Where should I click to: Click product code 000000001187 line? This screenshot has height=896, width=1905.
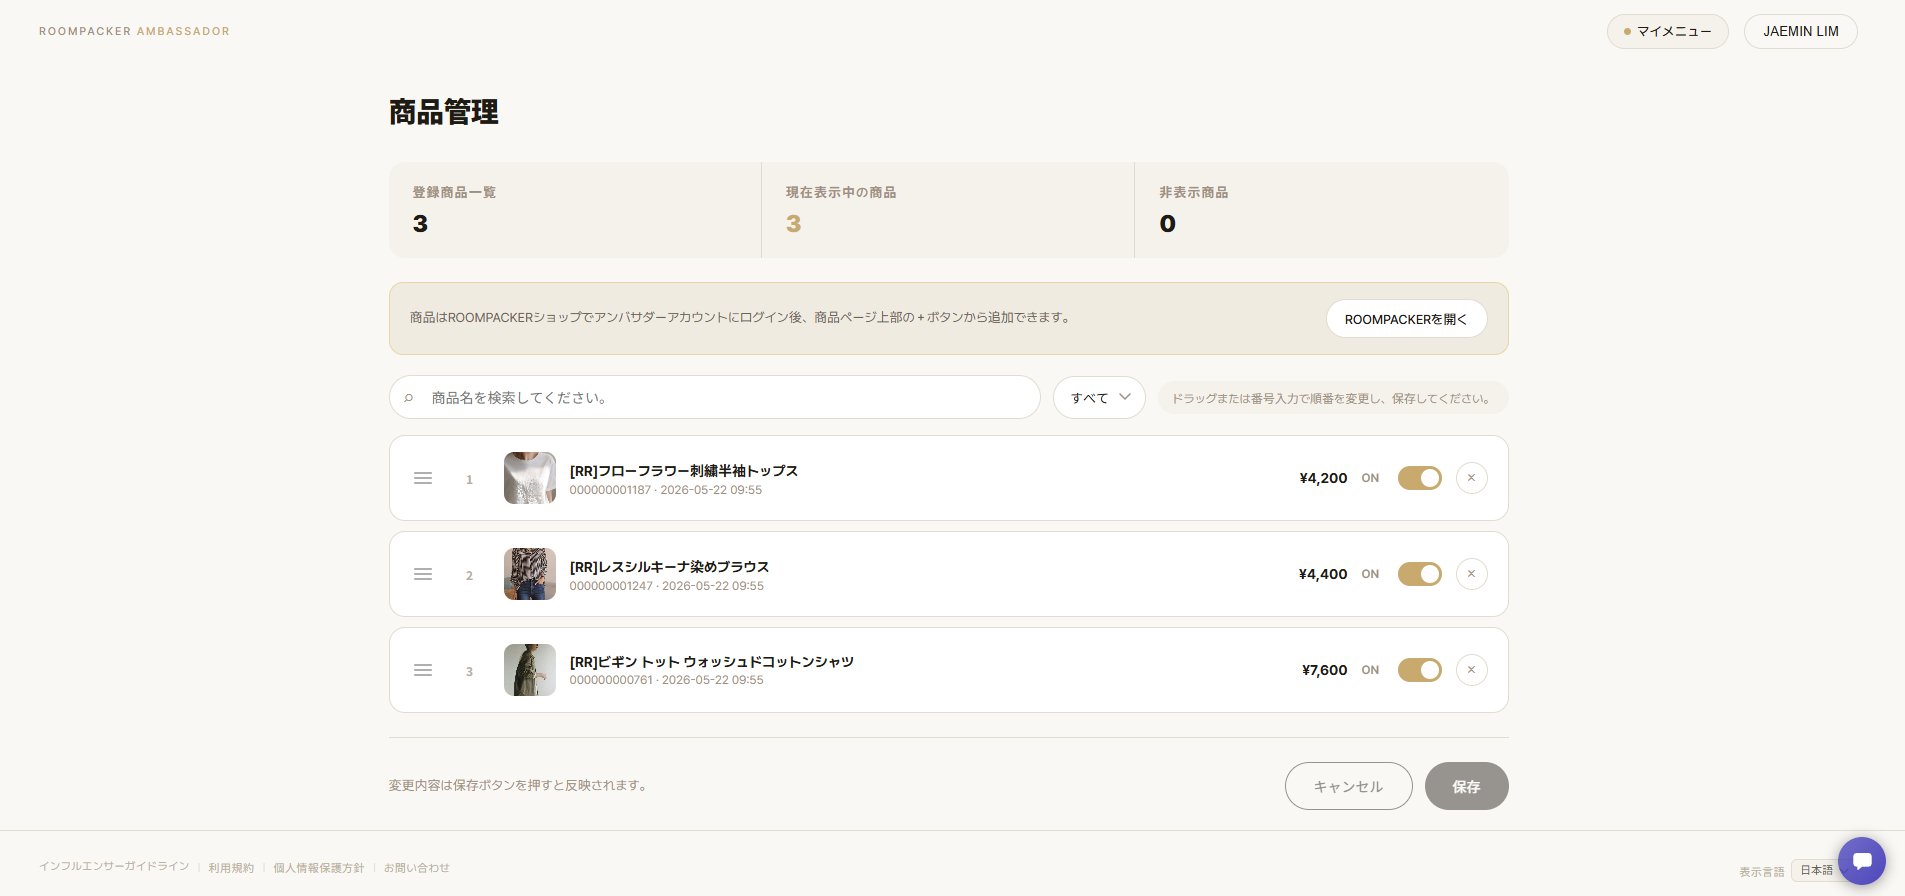pos(666,490)
